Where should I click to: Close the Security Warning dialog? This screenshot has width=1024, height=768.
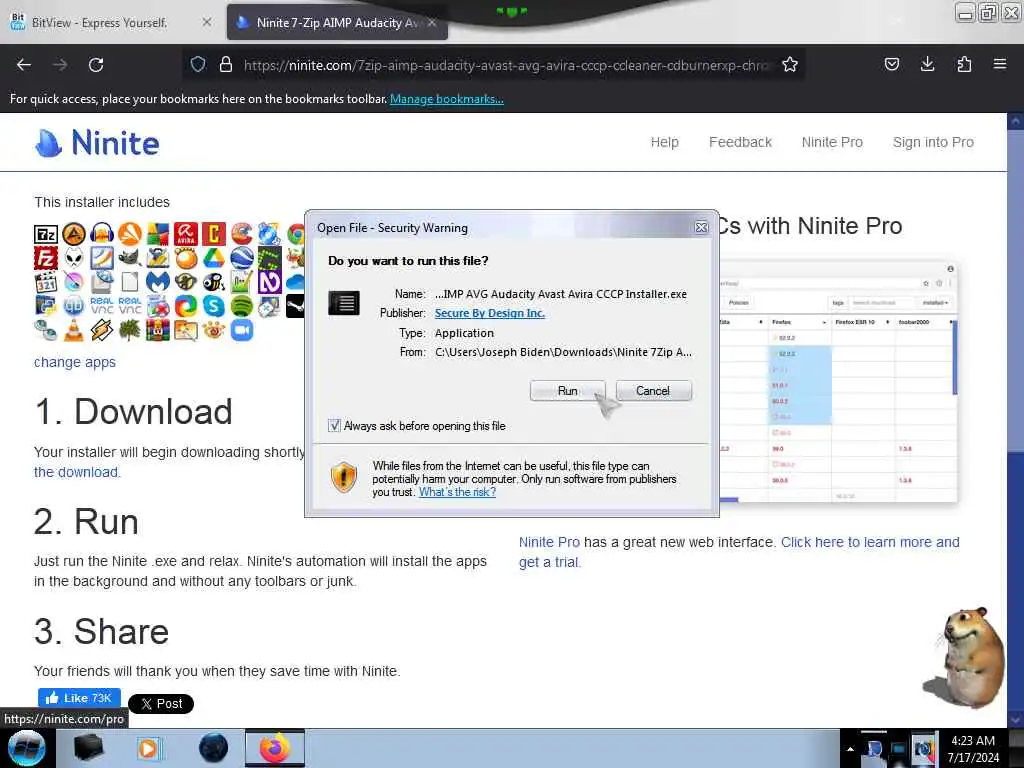(x=701, y=227)
